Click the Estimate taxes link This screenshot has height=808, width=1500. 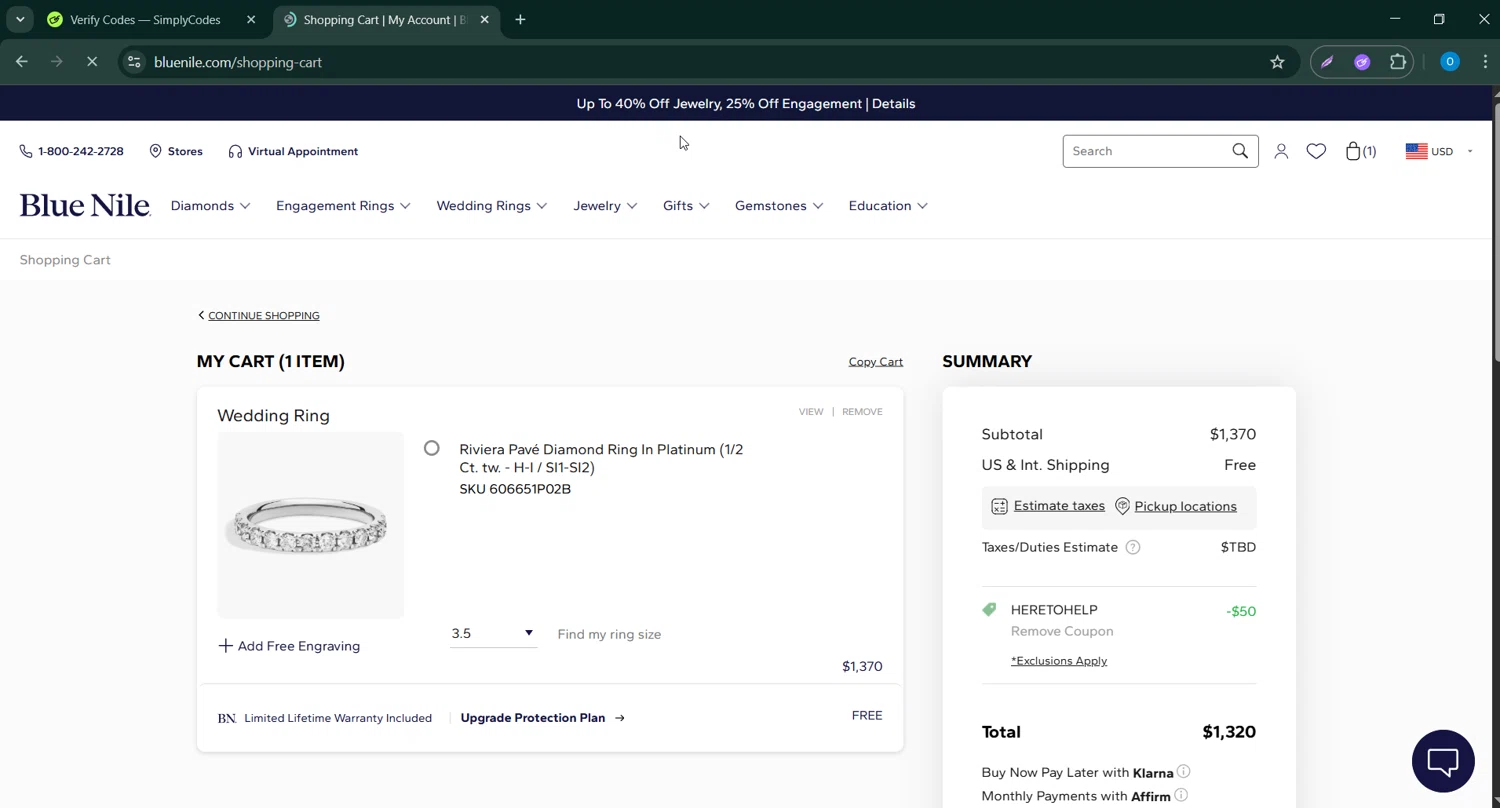1059,506
